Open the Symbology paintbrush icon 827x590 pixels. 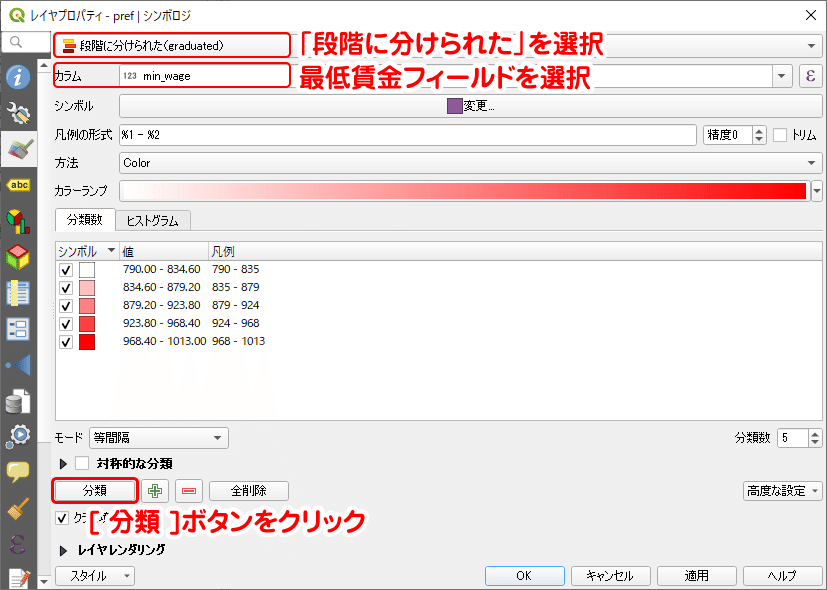[x=18, y=149]
